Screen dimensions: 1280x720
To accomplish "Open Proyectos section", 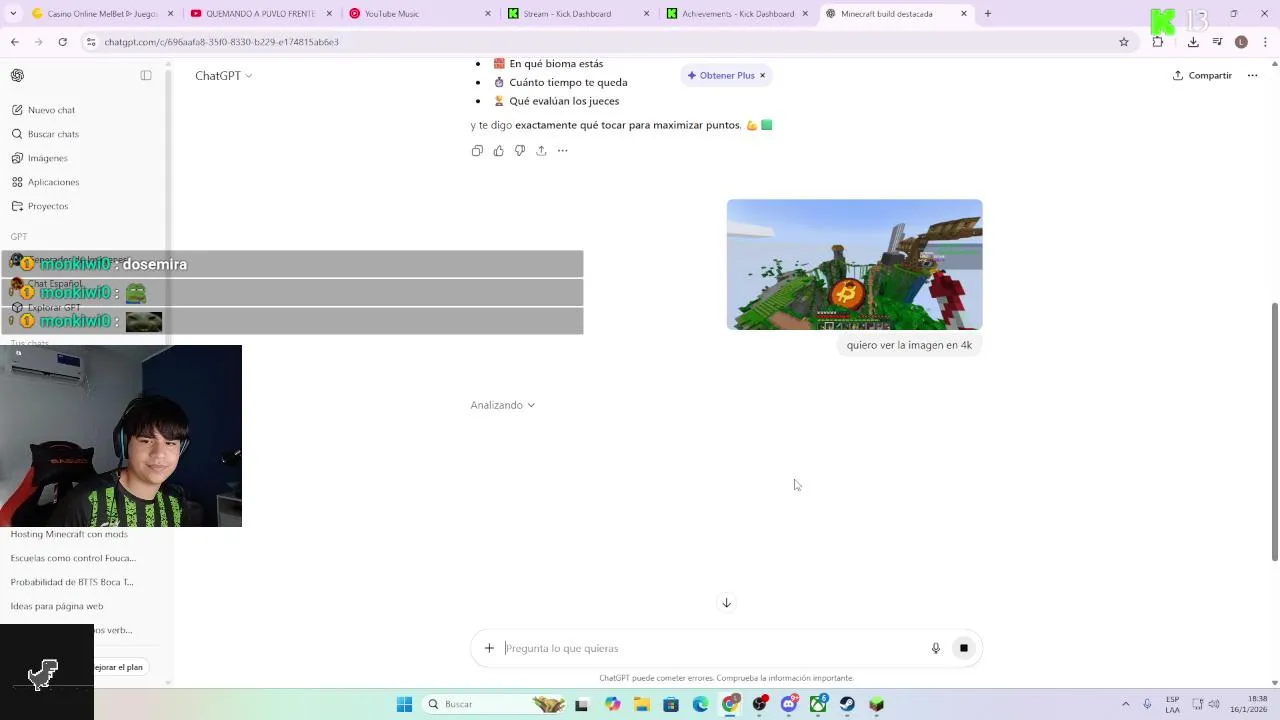I will coord(48,206).
